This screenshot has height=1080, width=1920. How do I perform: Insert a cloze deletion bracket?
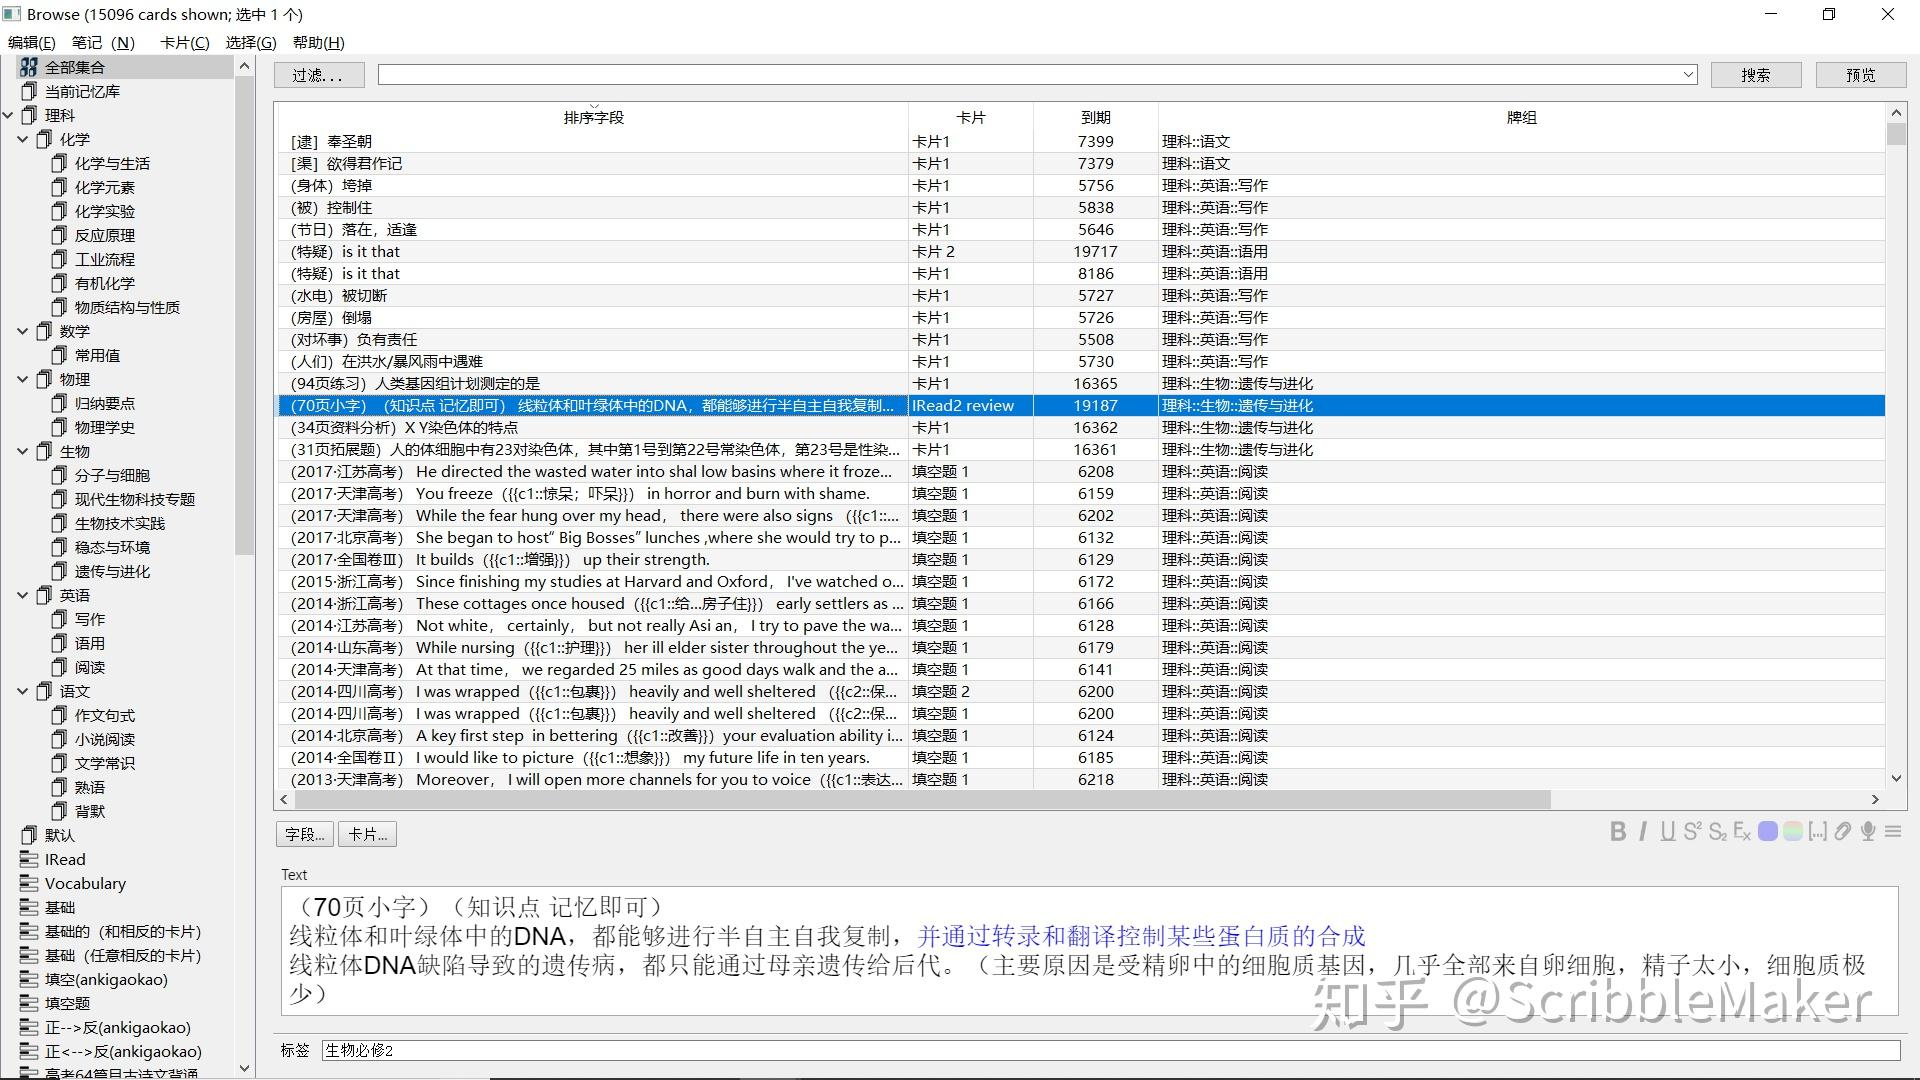(1818, 832)
